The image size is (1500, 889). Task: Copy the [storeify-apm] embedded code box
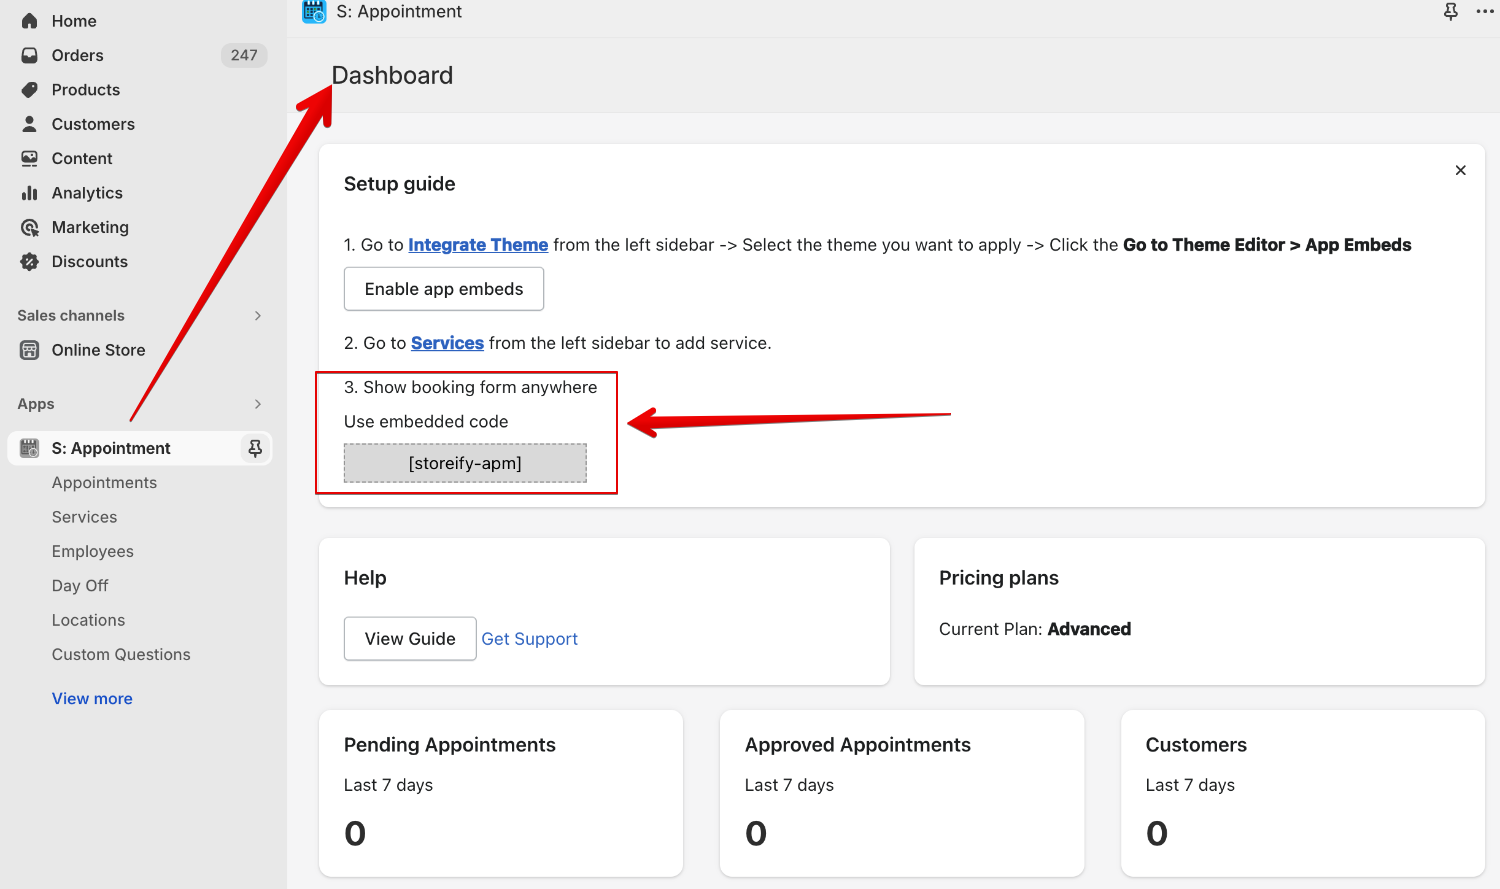point(465,463)
